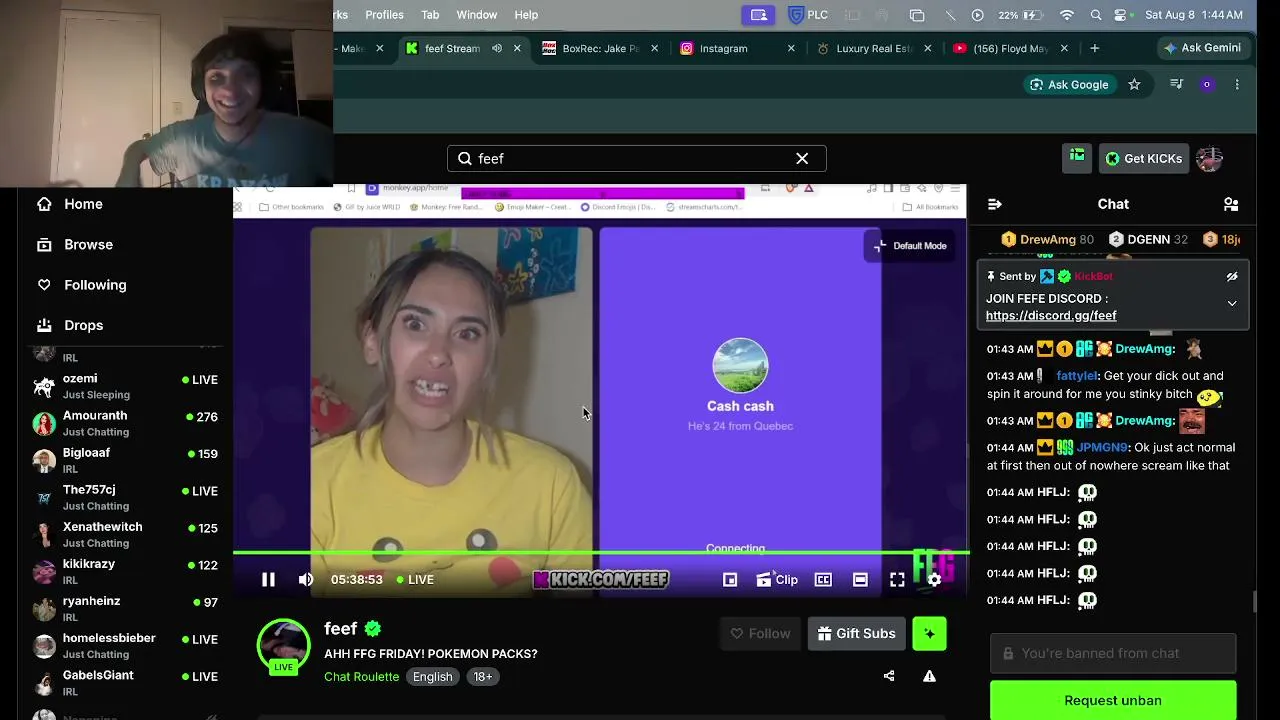Click the banned chat input box
The image size is (1280, 720).
click(1113, 653)
